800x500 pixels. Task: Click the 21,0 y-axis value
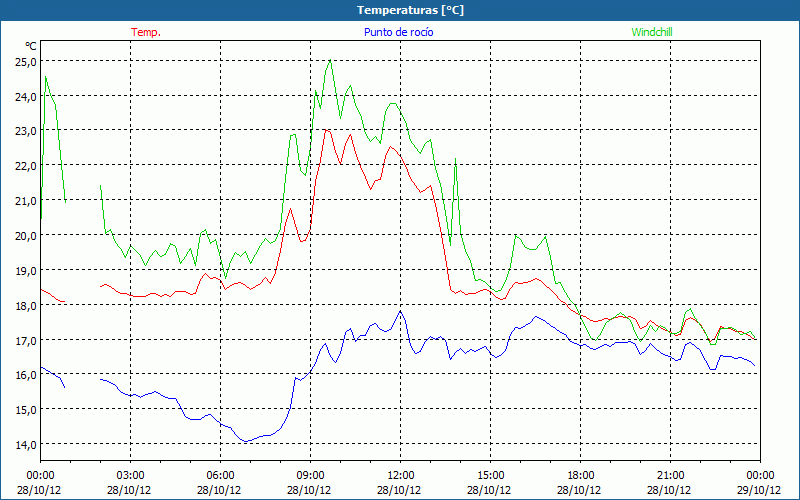tap(27, 201)
